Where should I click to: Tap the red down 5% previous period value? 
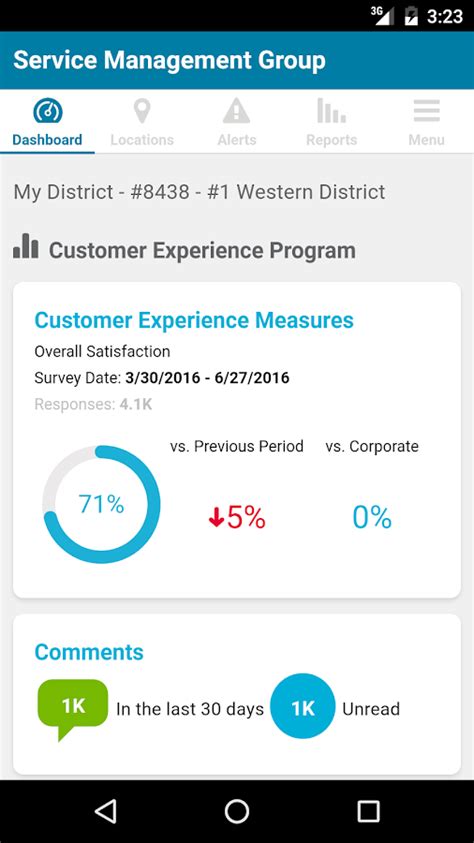[236, 517]
